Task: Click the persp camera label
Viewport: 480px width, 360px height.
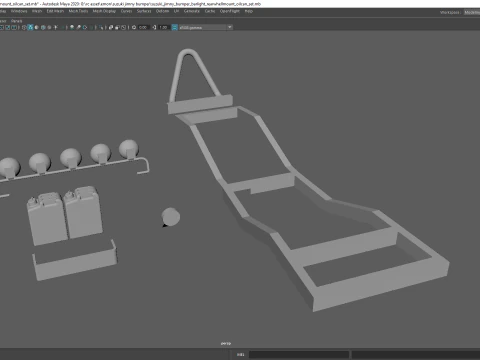Action: coord(226,343)
